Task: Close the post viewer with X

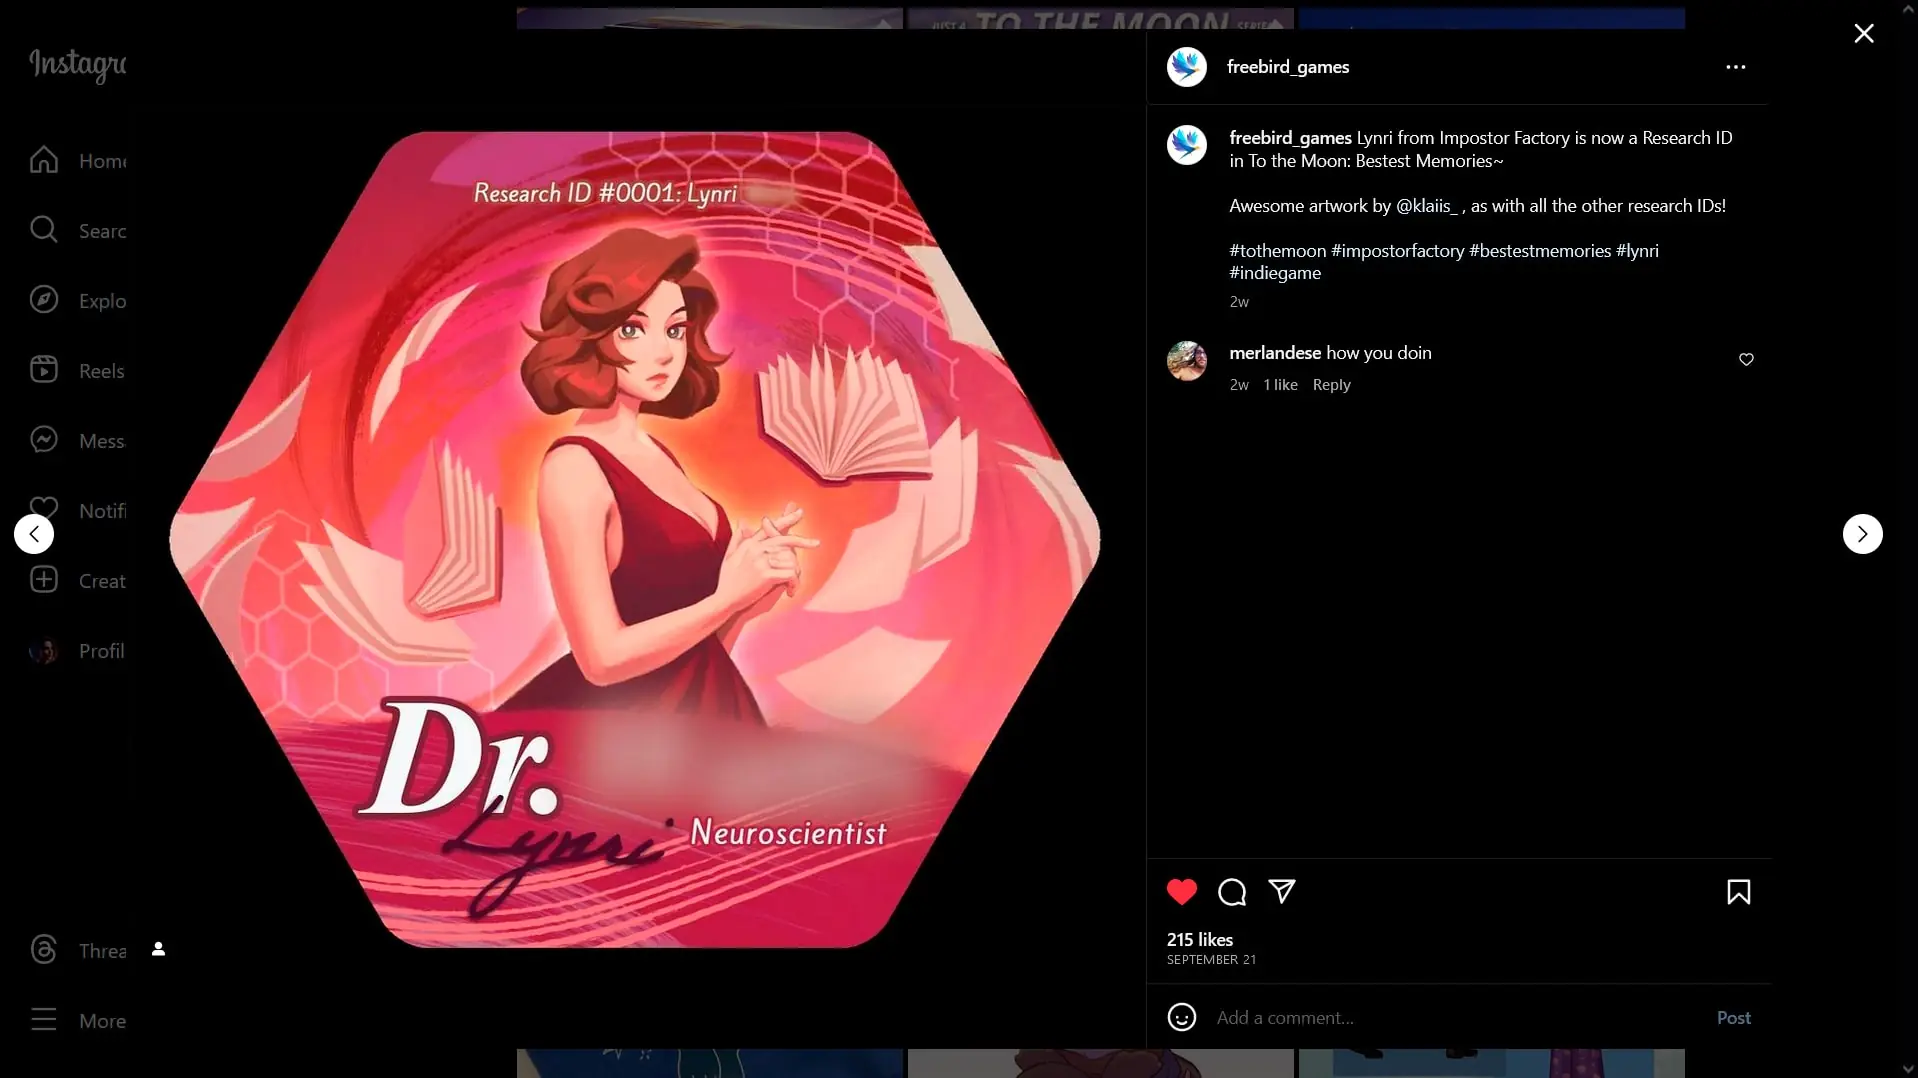Action: [x=1864, y=33]
